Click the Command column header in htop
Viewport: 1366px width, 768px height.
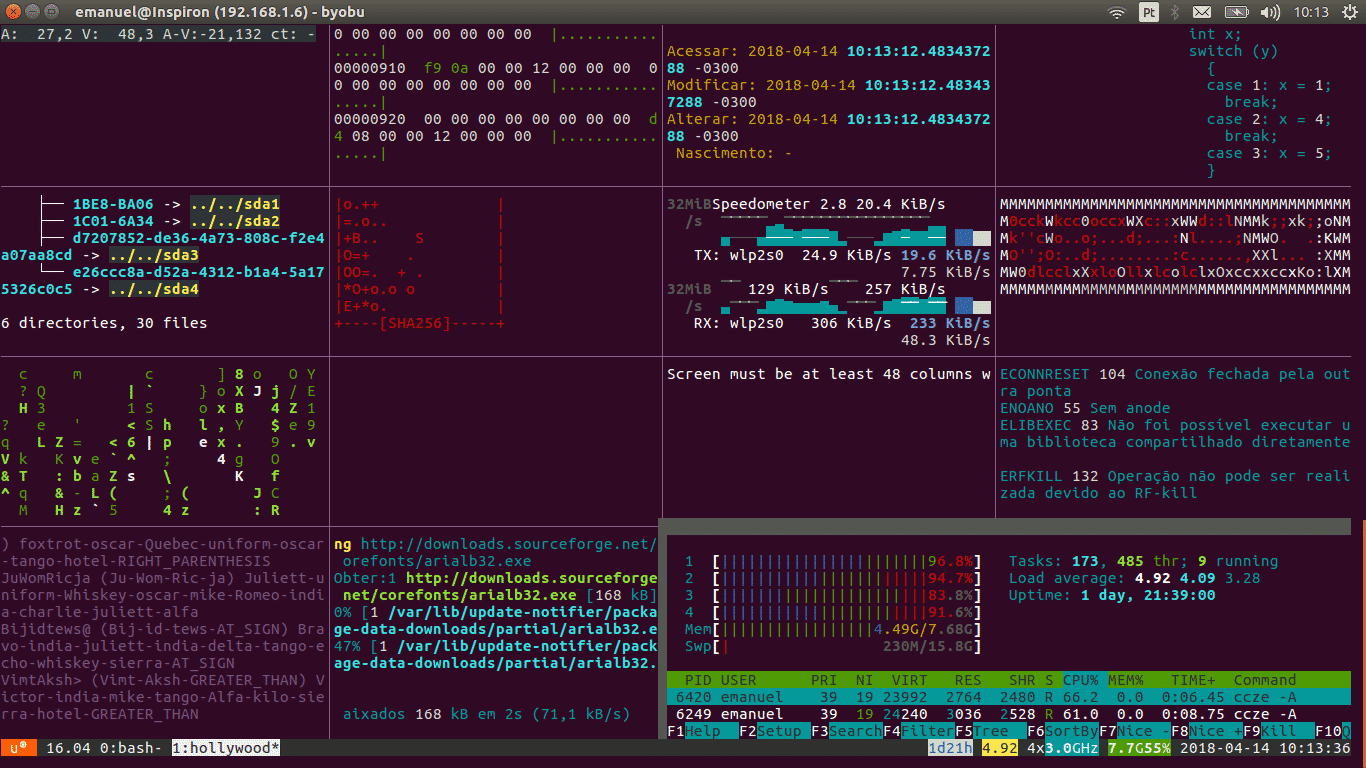click(x=1265, y=680)
